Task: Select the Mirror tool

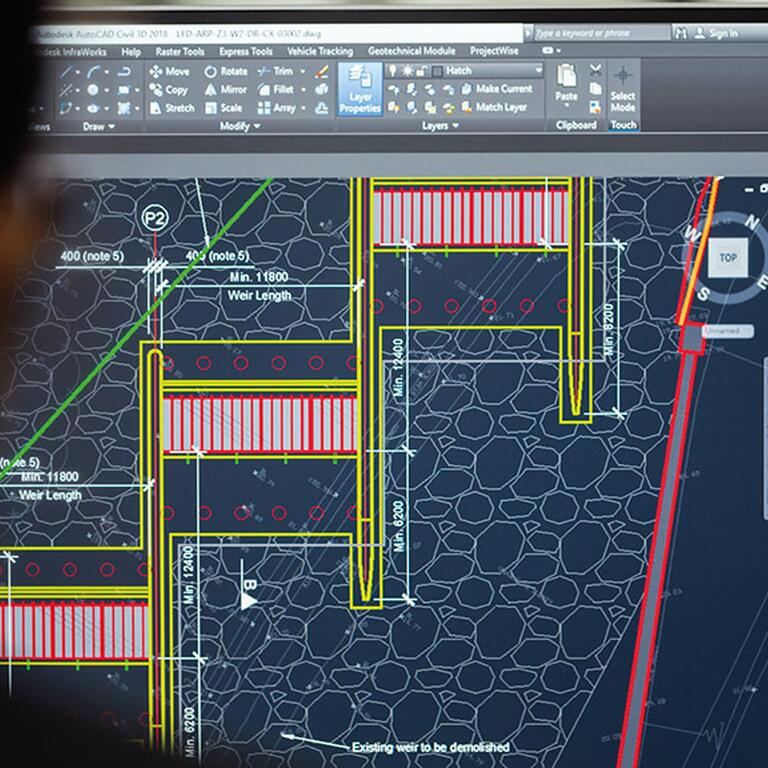Action: [226, 90]
